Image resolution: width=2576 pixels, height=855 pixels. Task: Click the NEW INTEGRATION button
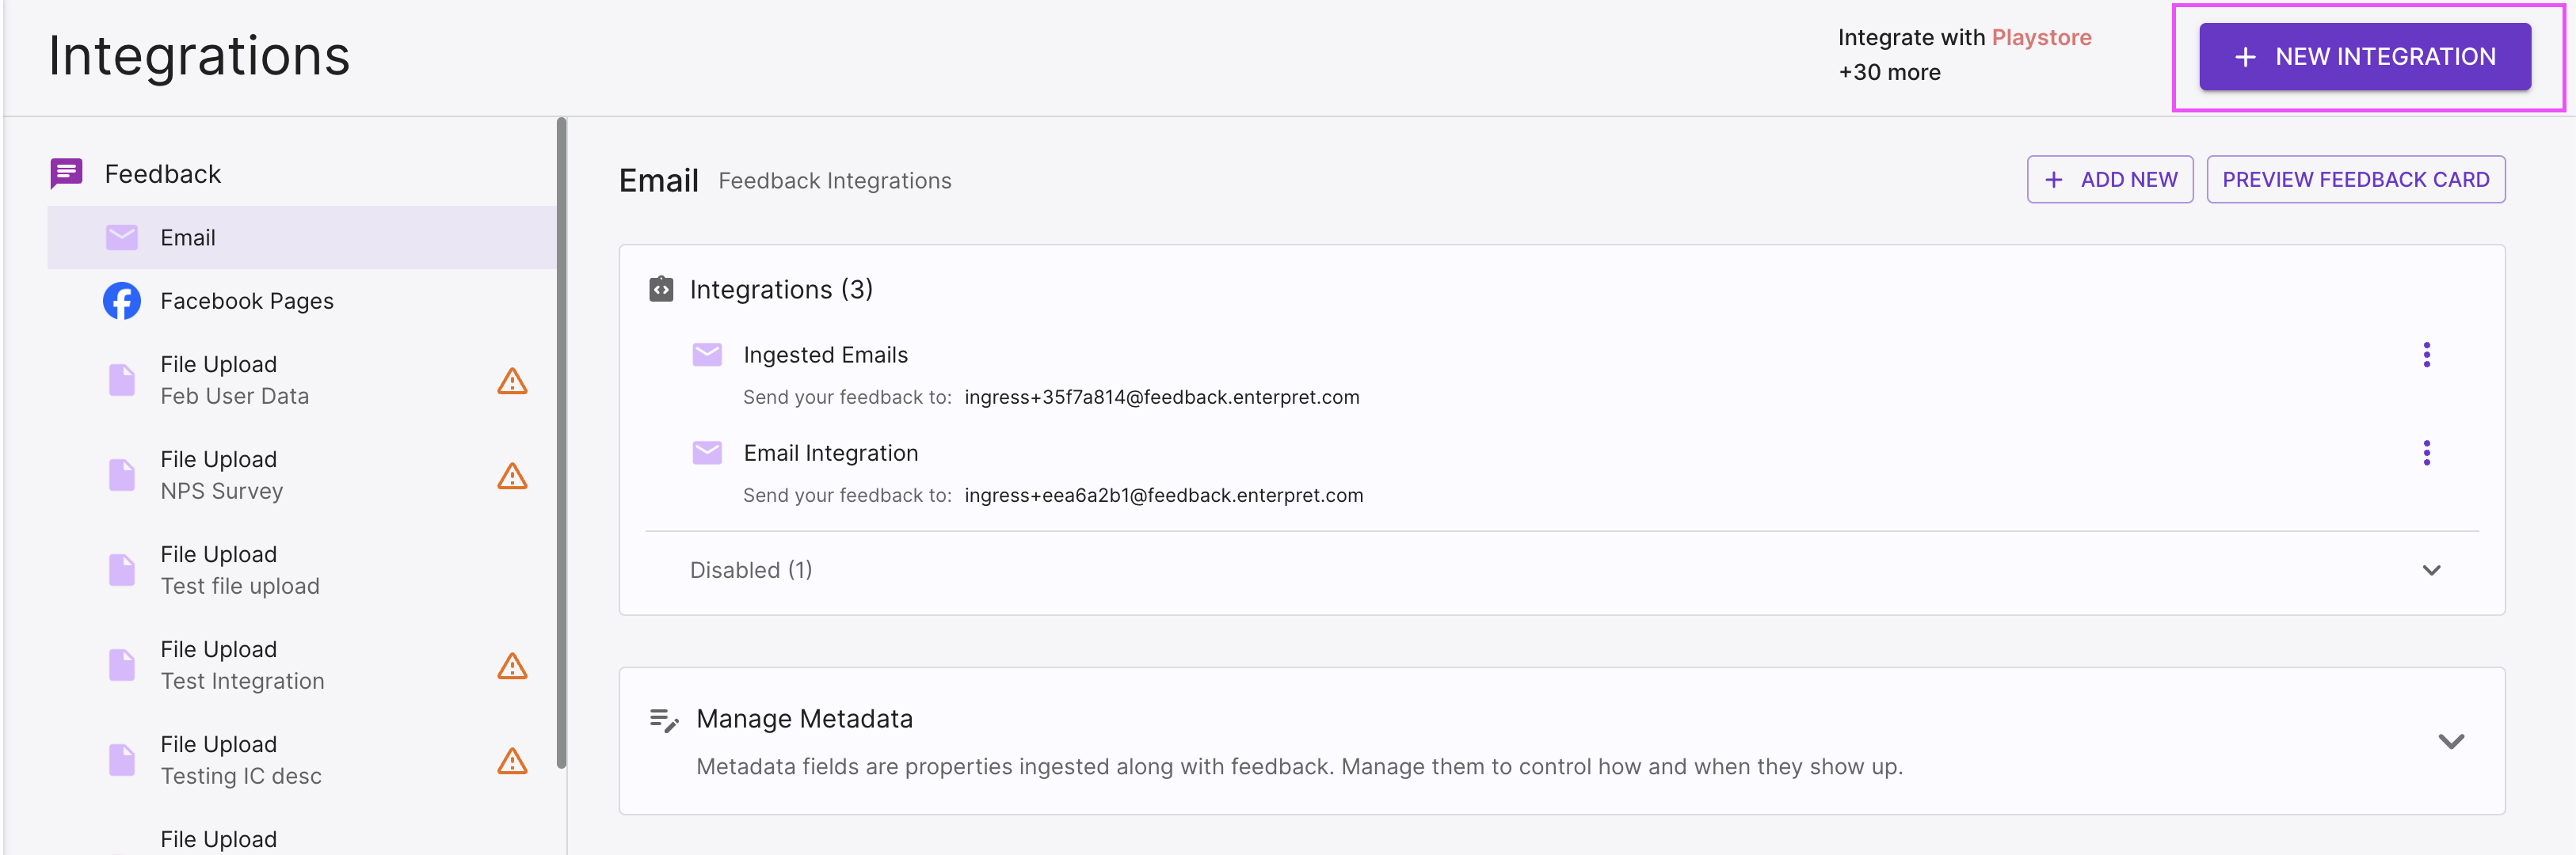point(2365,57)
